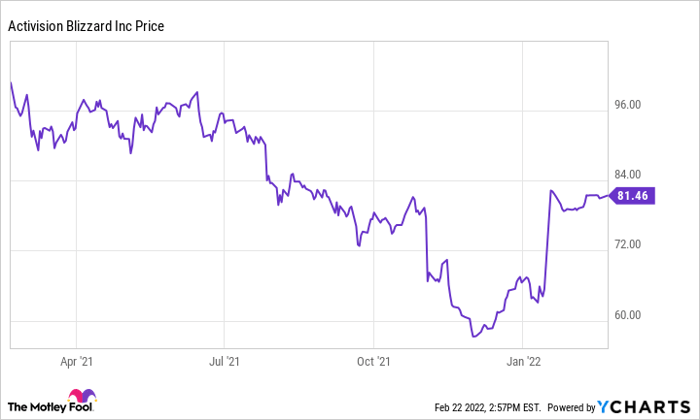Click the 96.00 y-axis label
The image size is (700, 420).
[x=632, y=105]
